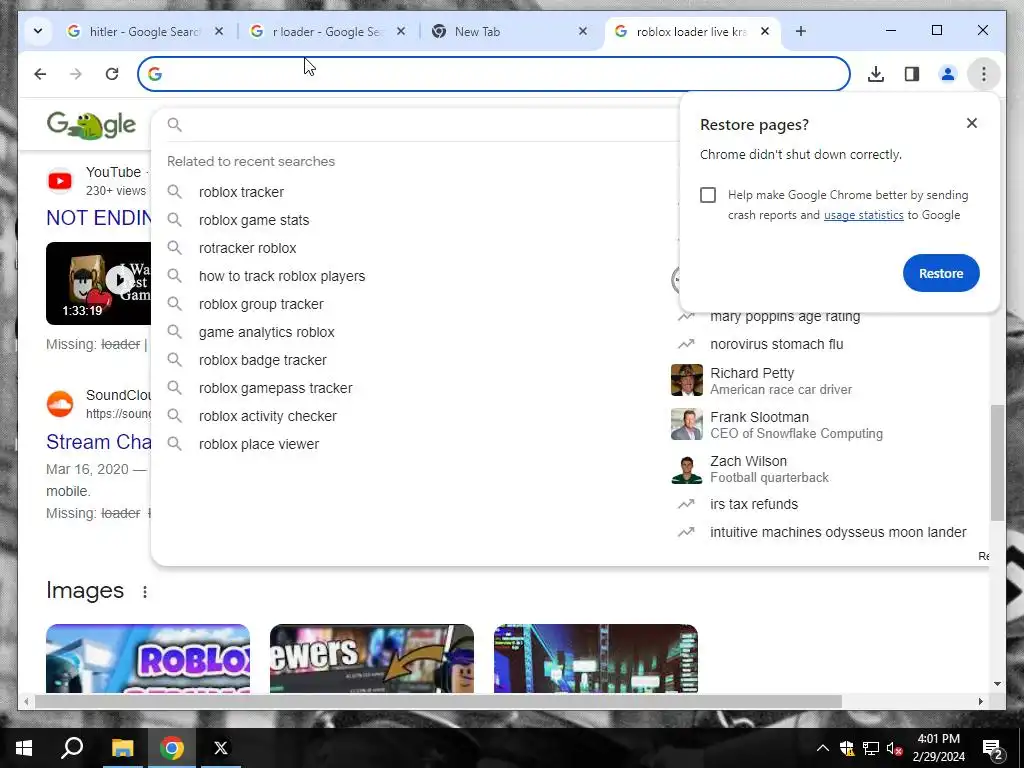Open the ROBLOX image thumbnail
Screen dimensions: 1024x768
click(x=148, y=658)
